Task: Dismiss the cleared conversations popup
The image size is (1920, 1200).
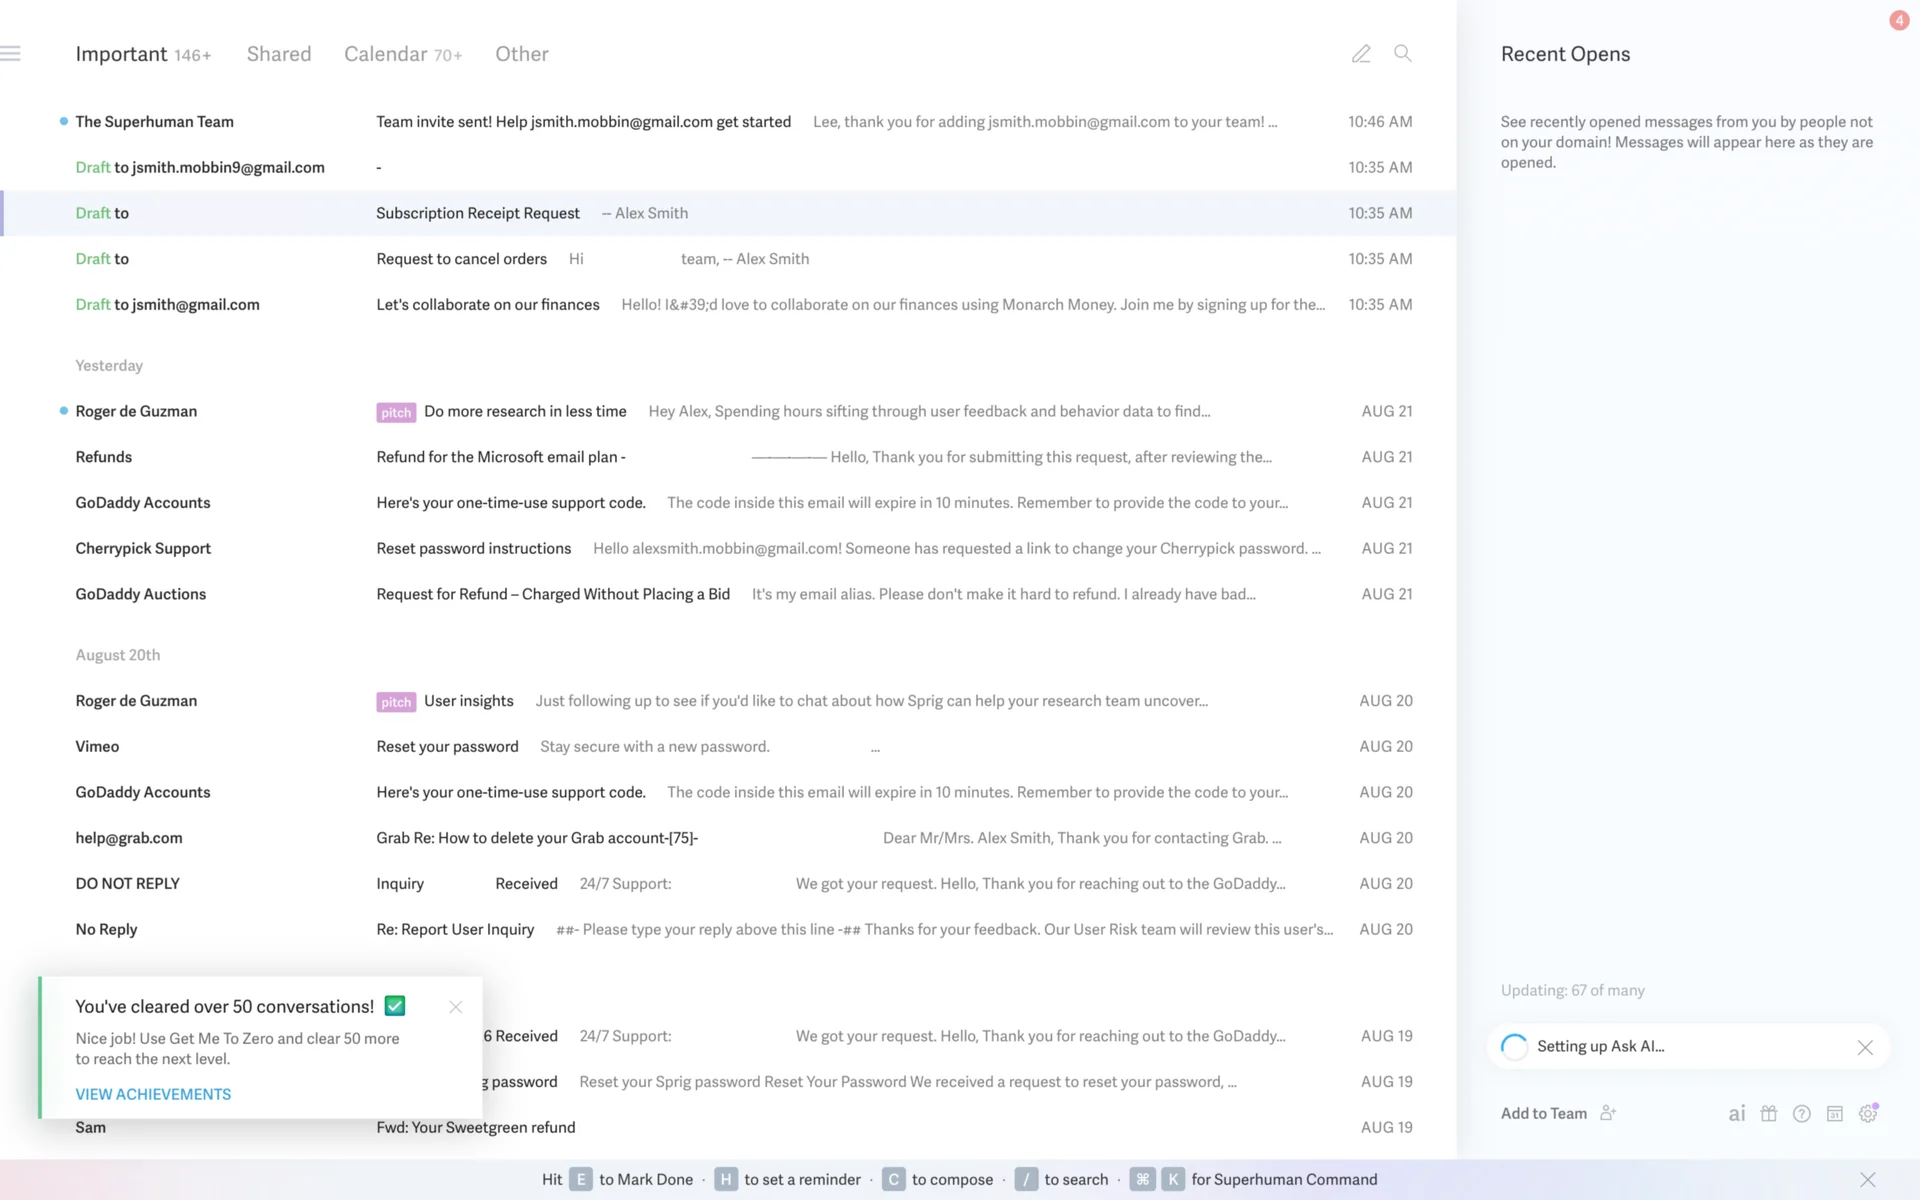Action: [x=456, y=1007]
